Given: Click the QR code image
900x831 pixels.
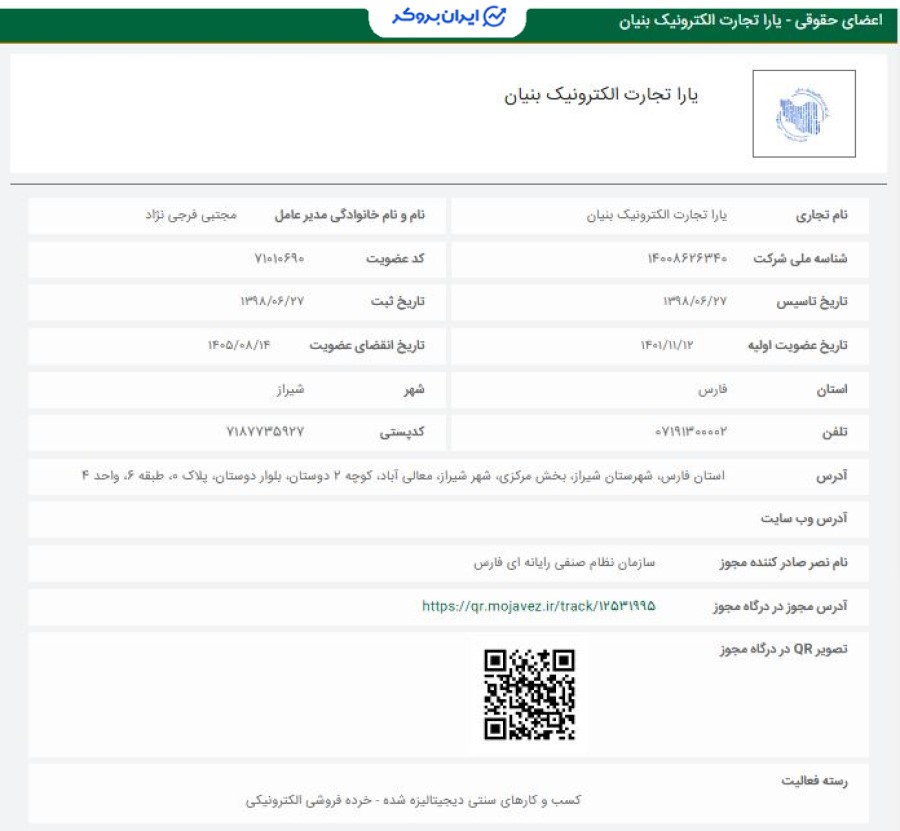Looking at the screenshot, I should [529, 694].
